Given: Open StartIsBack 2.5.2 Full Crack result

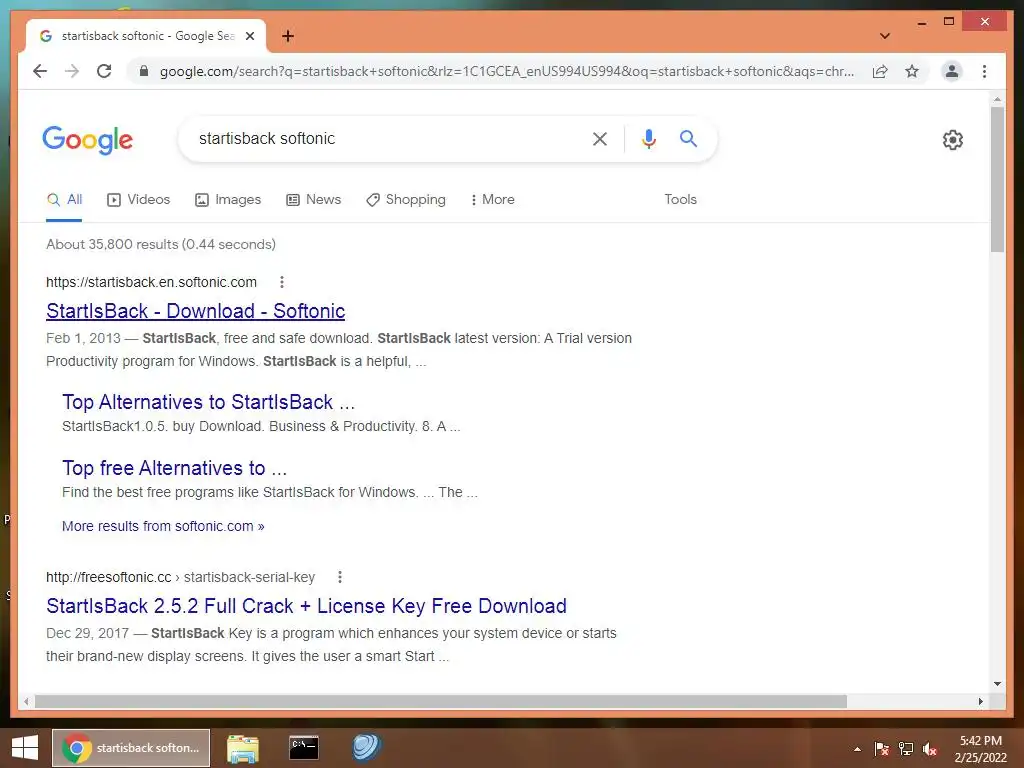Looking at the screenshot, I should (x=306, y=606).
